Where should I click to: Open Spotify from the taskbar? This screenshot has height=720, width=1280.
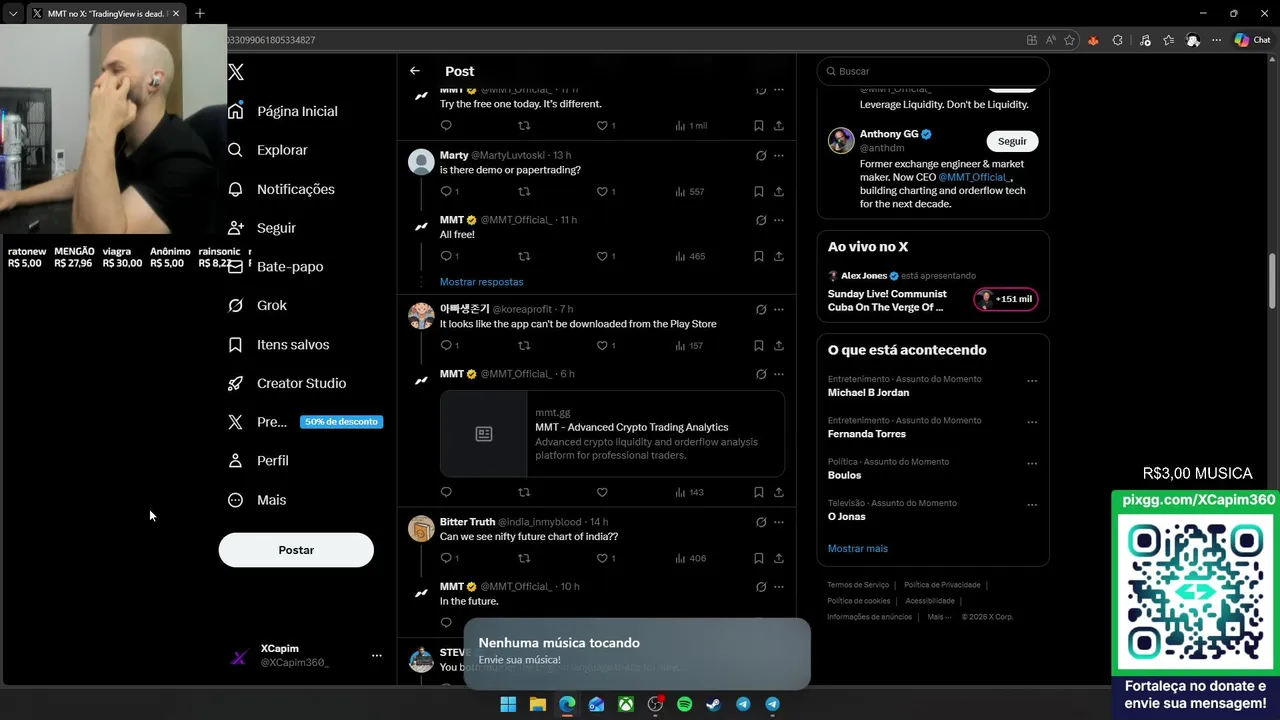tap(684, 704)
